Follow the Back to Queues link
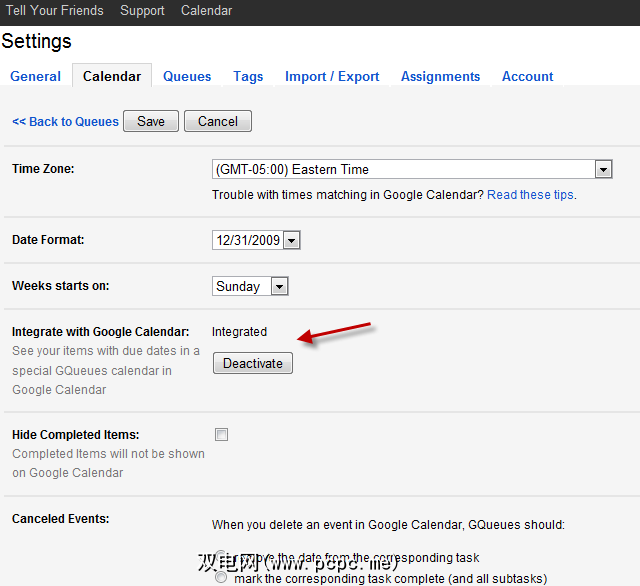640x586 pixels. pos(65,122)
